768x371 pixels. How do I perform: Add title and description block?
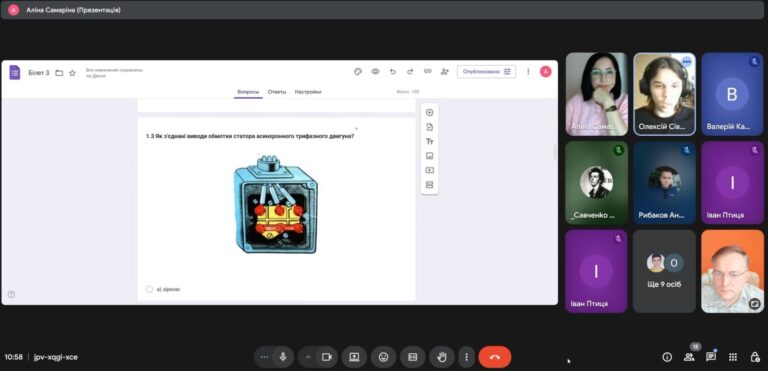click(430, 142)
